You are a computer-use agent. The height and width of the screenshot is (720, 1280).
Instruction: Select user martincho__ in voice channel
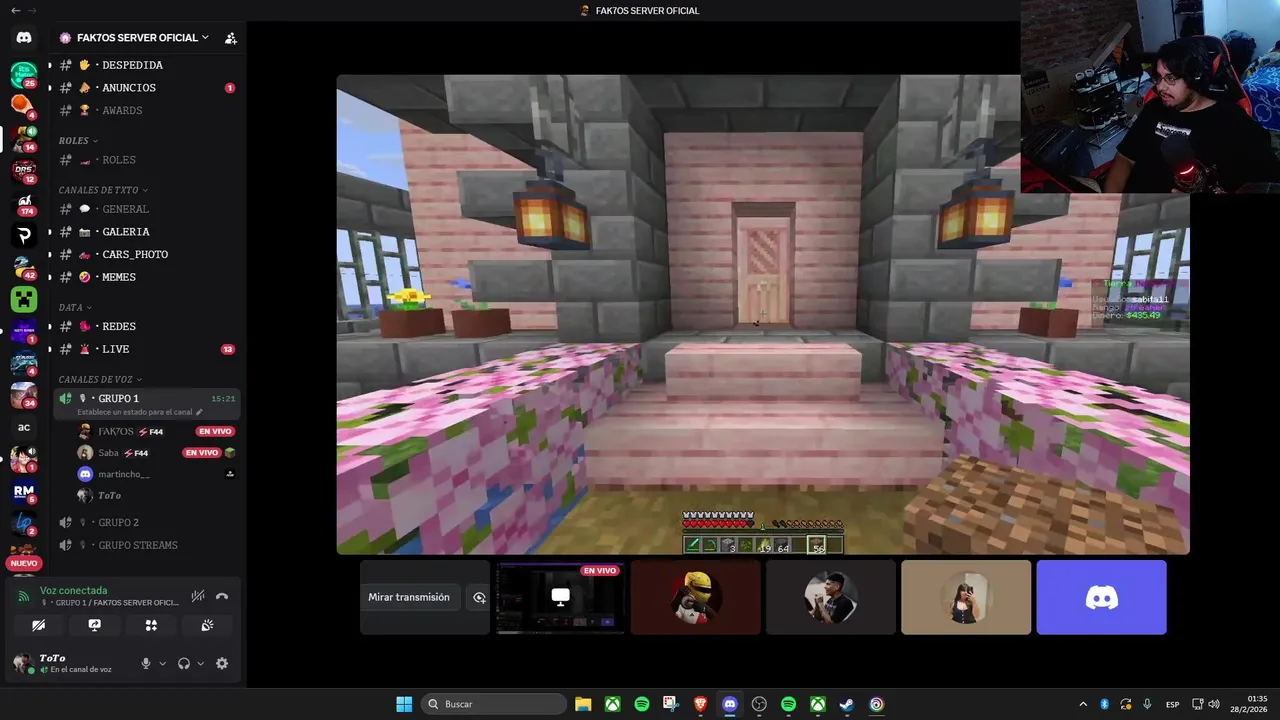[155, 474]
